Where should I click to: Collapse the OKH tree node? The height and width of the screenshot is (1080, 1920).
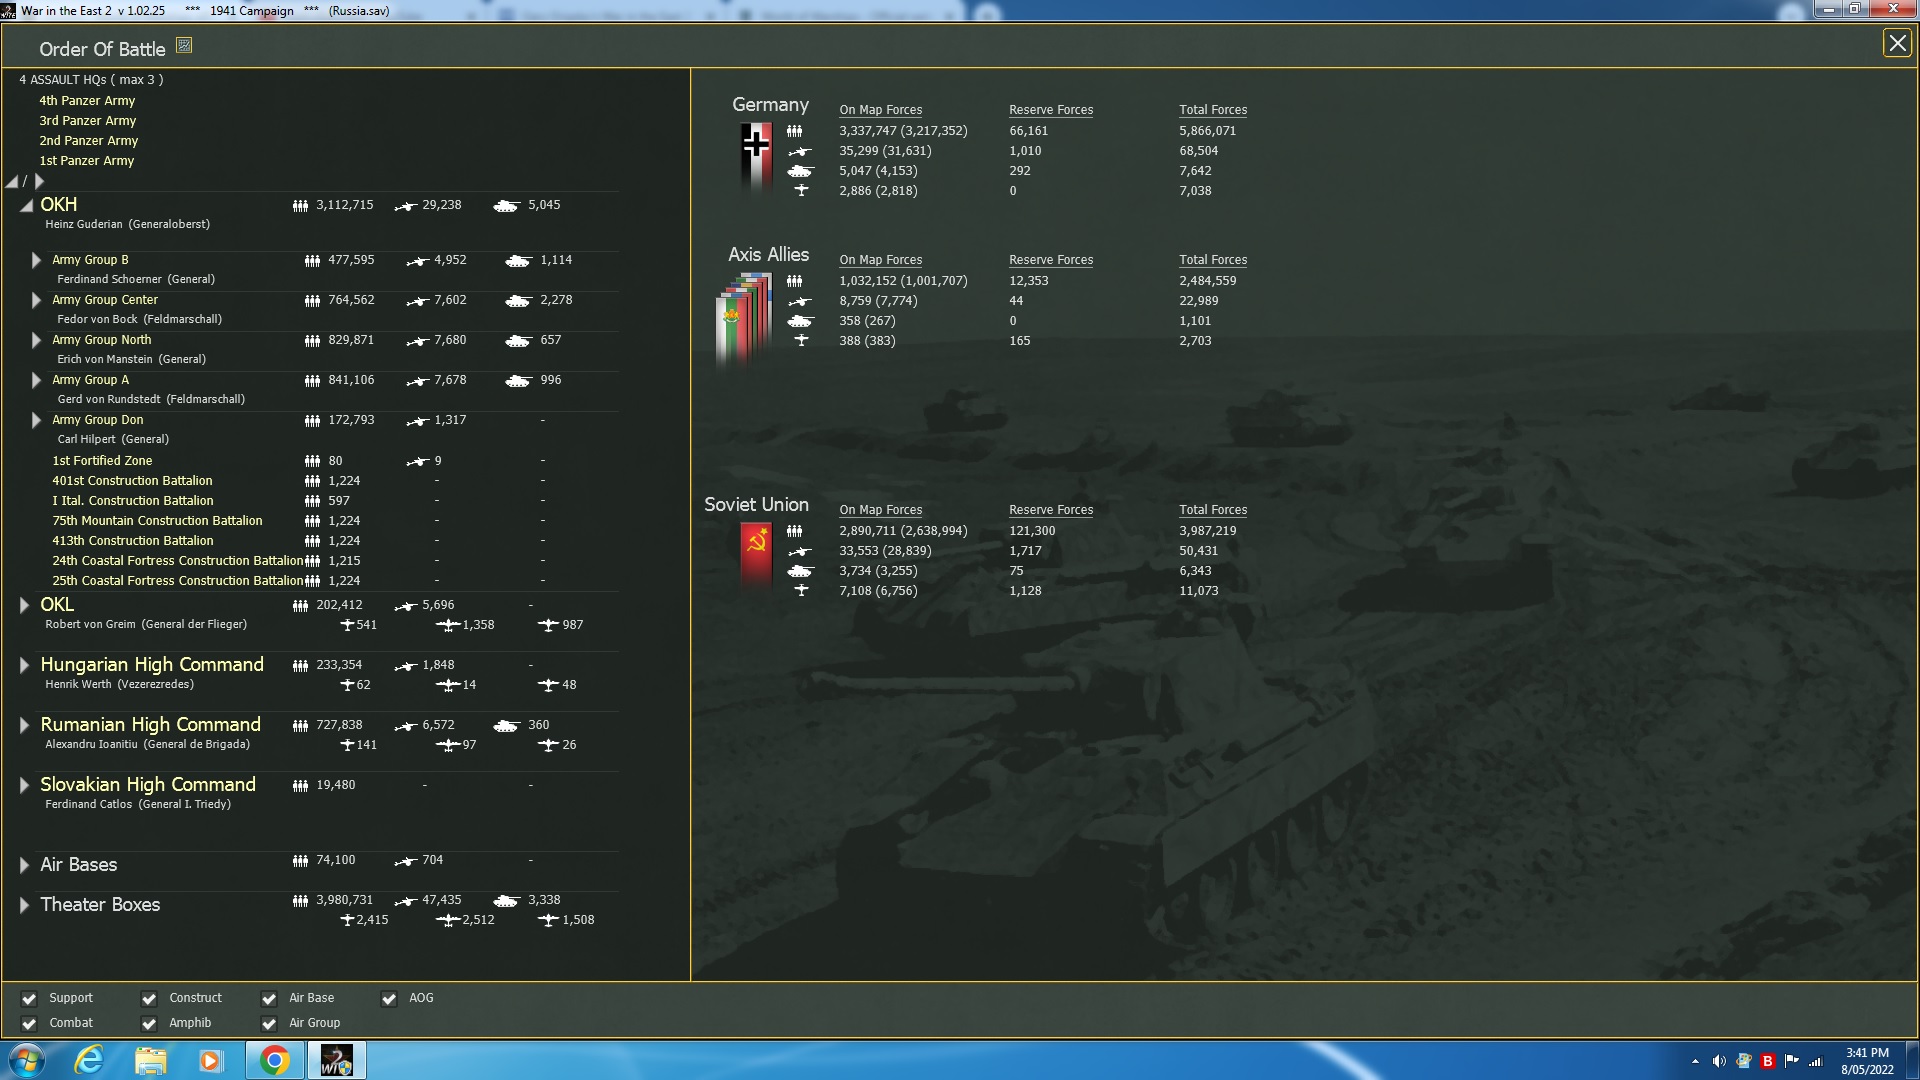[26, 205]
